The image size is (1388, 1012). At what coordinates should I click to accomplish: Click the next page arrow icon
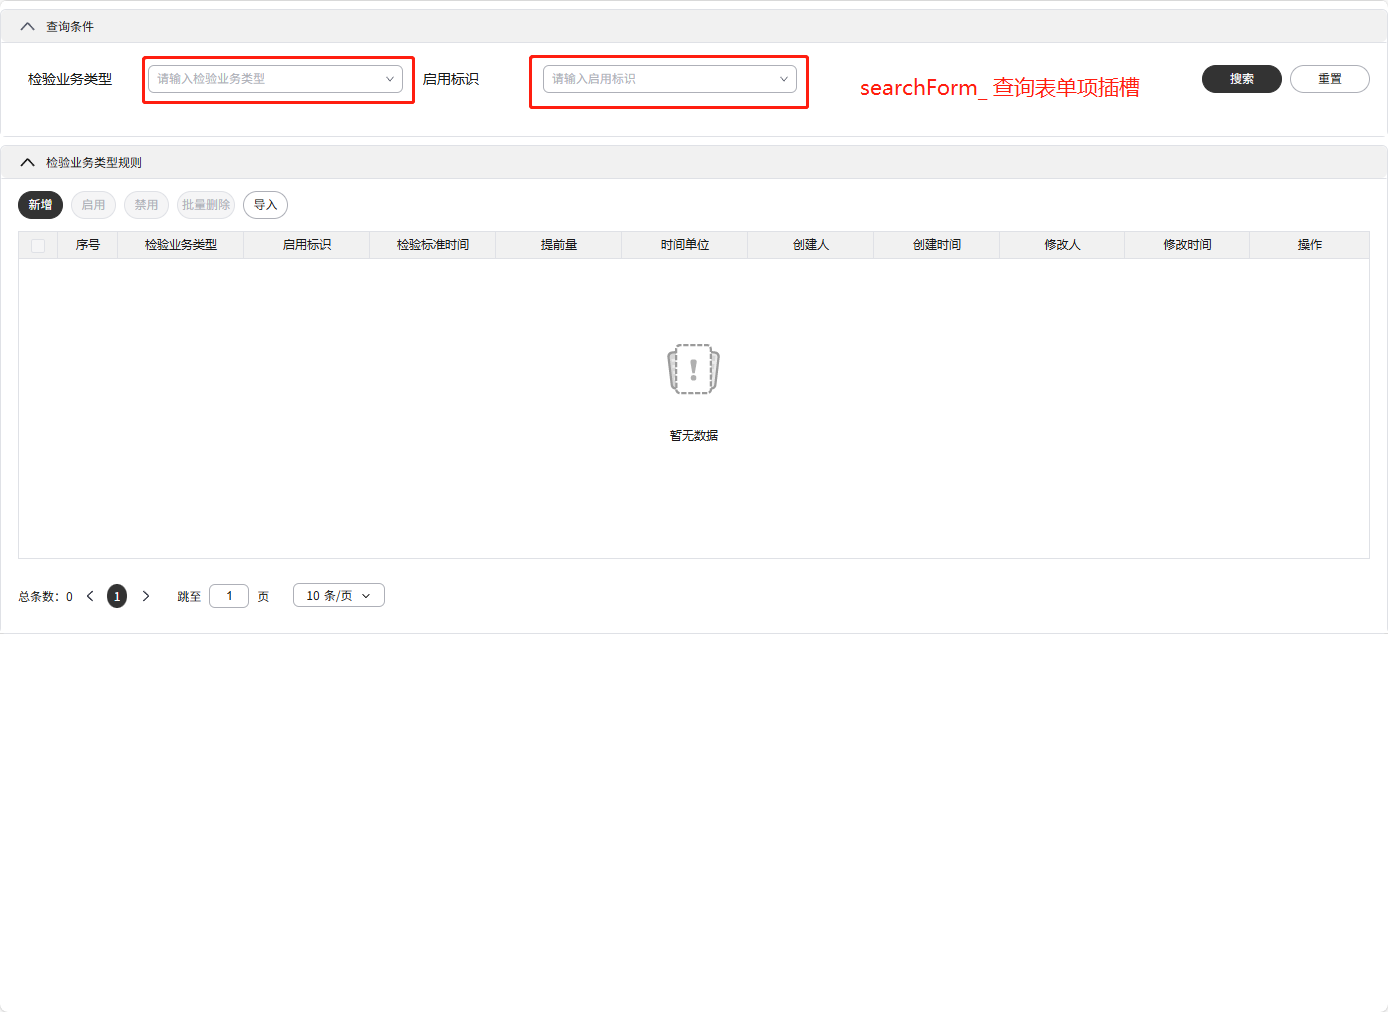146,595
